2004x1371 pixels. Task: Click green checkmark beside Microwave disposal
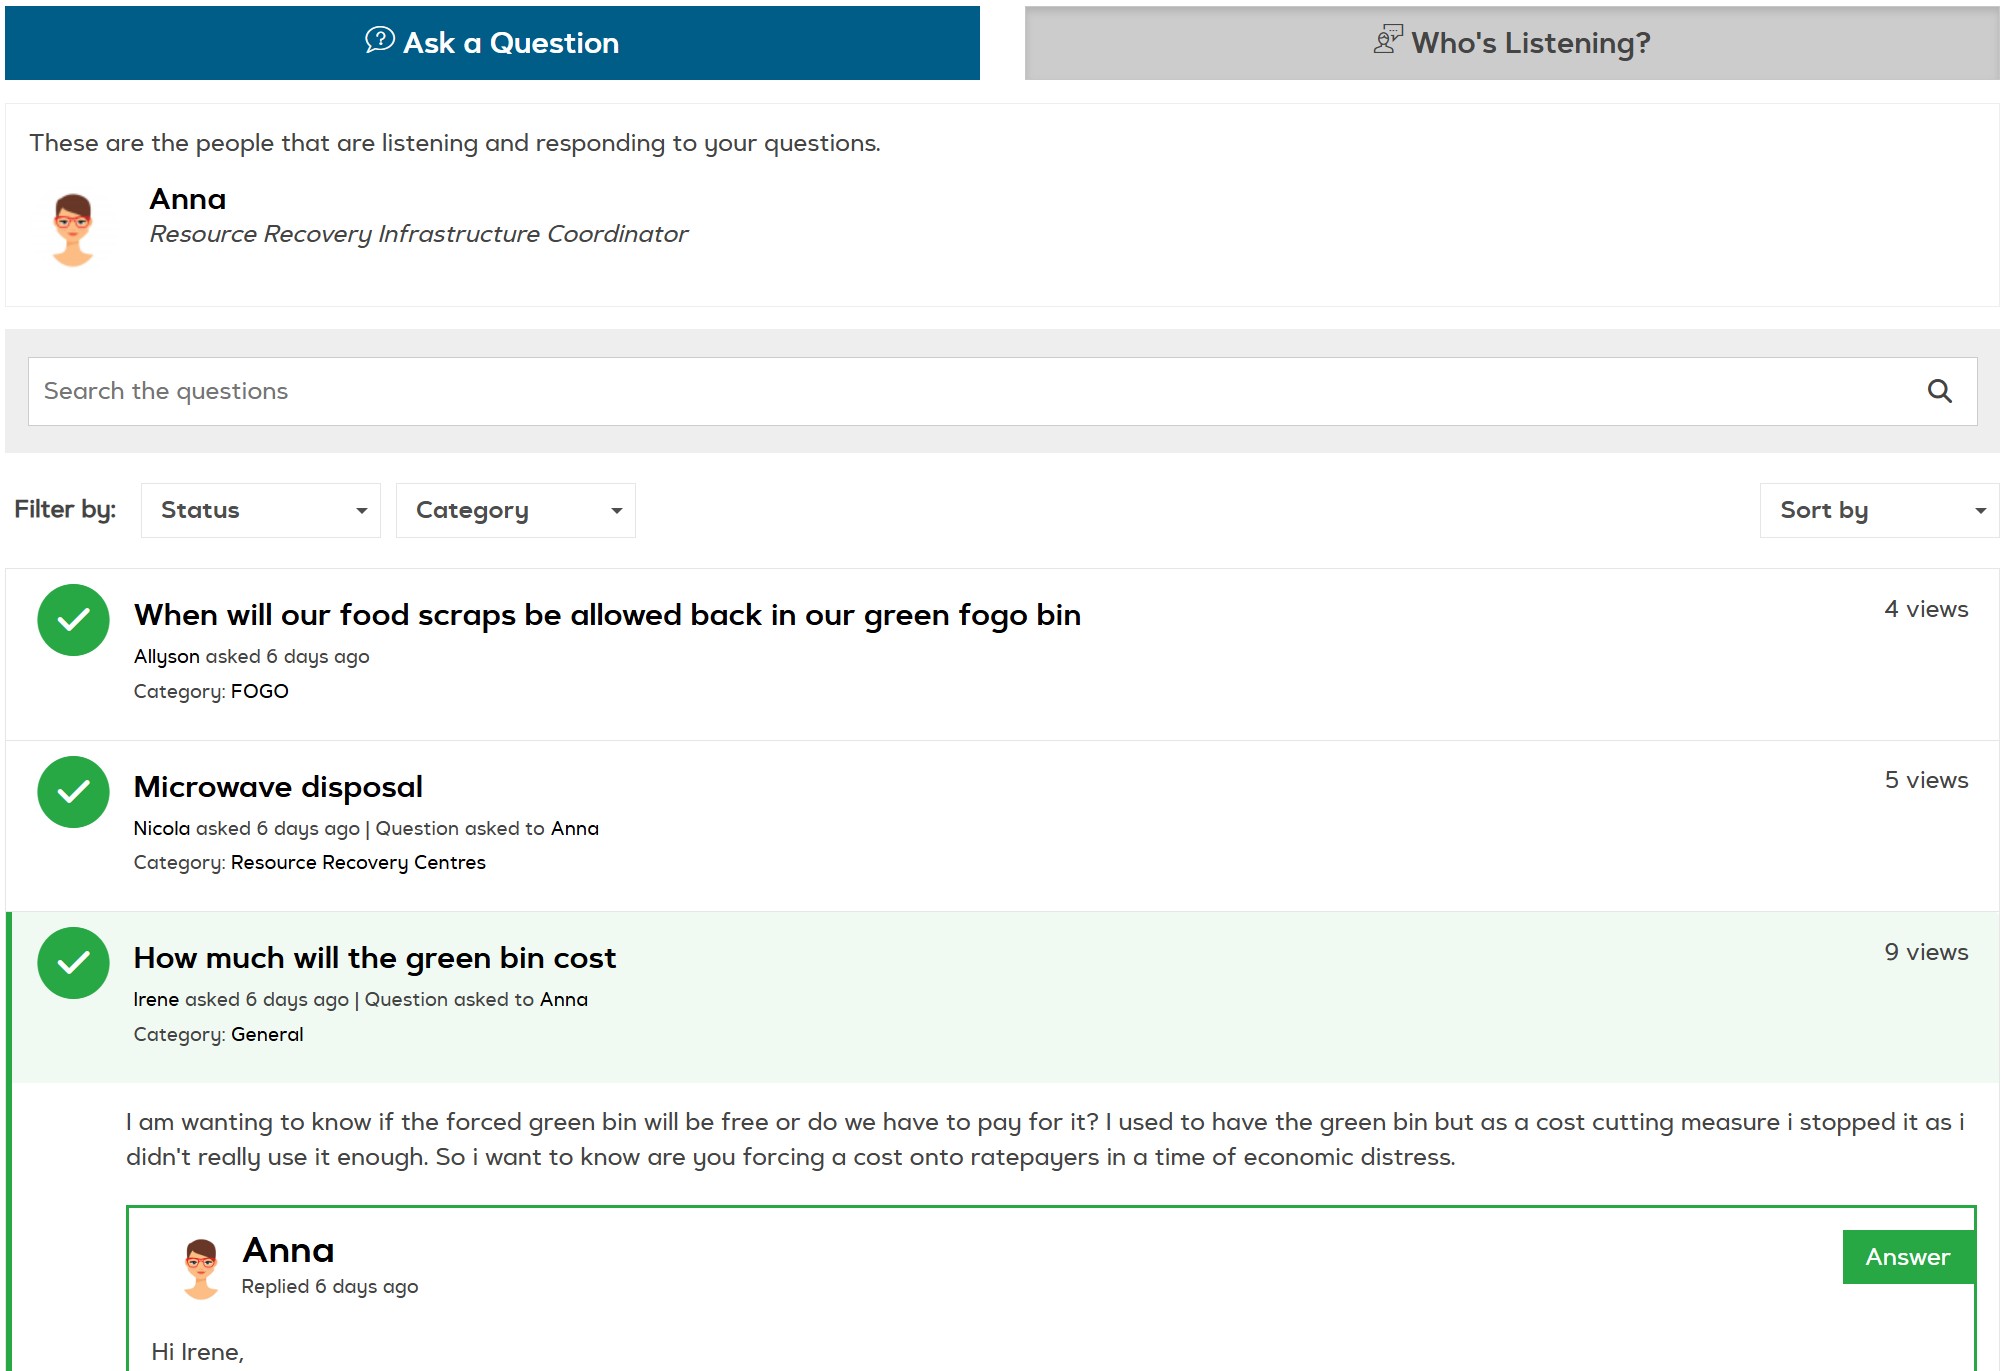(73, 792)
